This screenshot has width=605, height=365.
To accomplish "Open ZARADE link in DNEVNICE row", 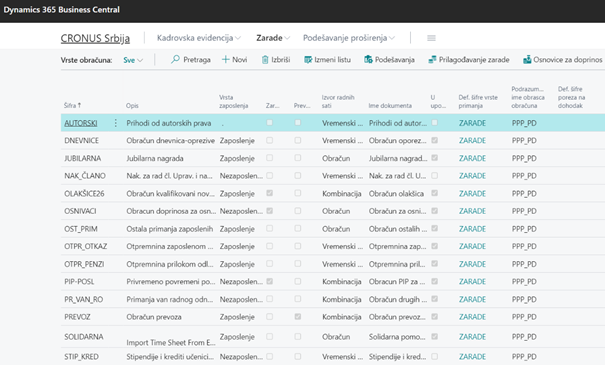I will click(x=472, y=140).
